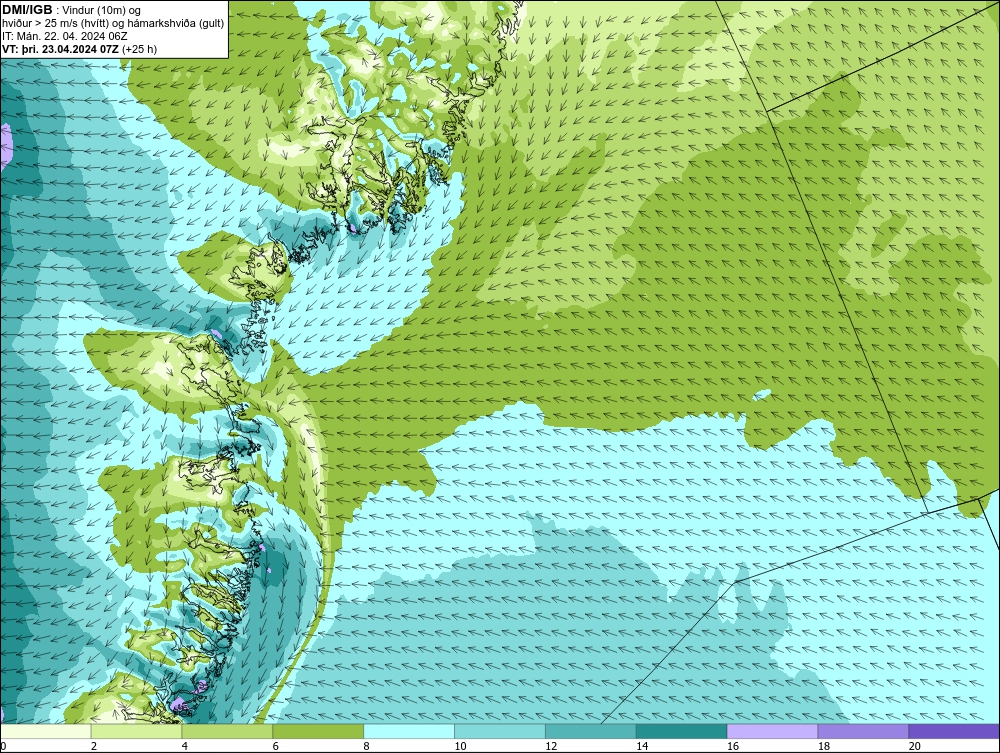Click the legend label '0'
The image size is (1000, 753).
[x=3, y=746]
